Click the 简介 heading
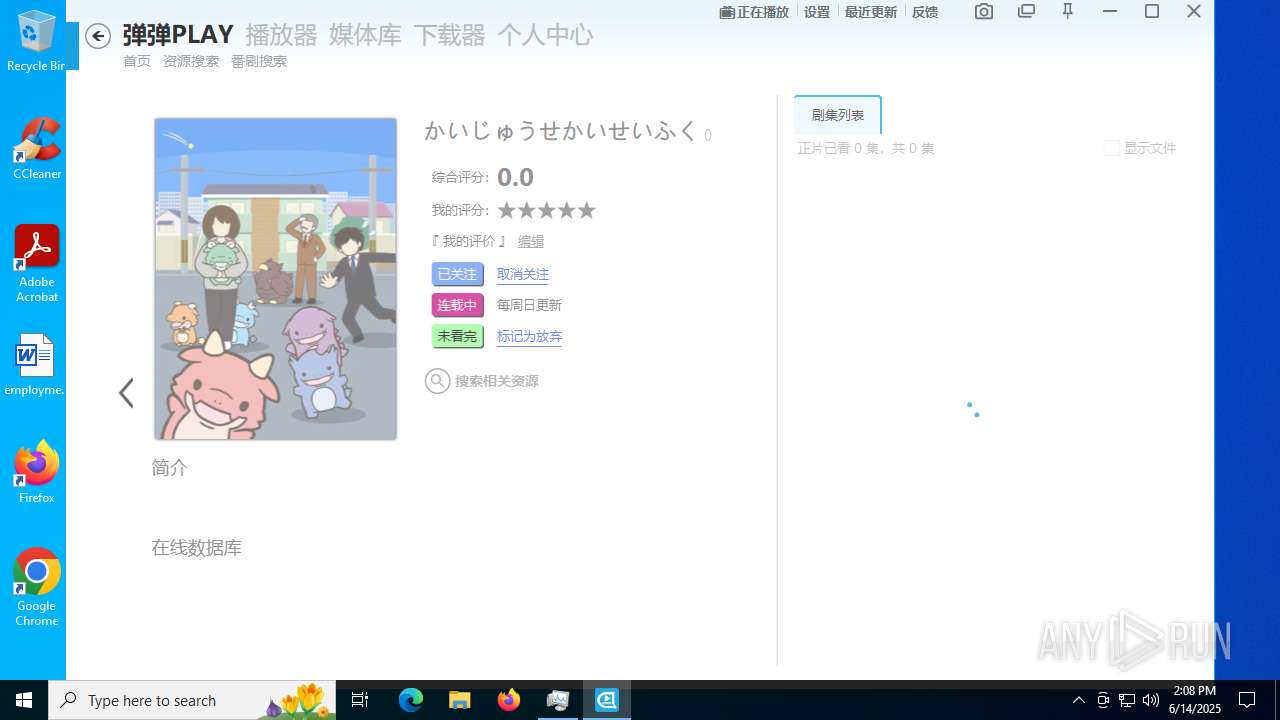 (x=170, y=468)
